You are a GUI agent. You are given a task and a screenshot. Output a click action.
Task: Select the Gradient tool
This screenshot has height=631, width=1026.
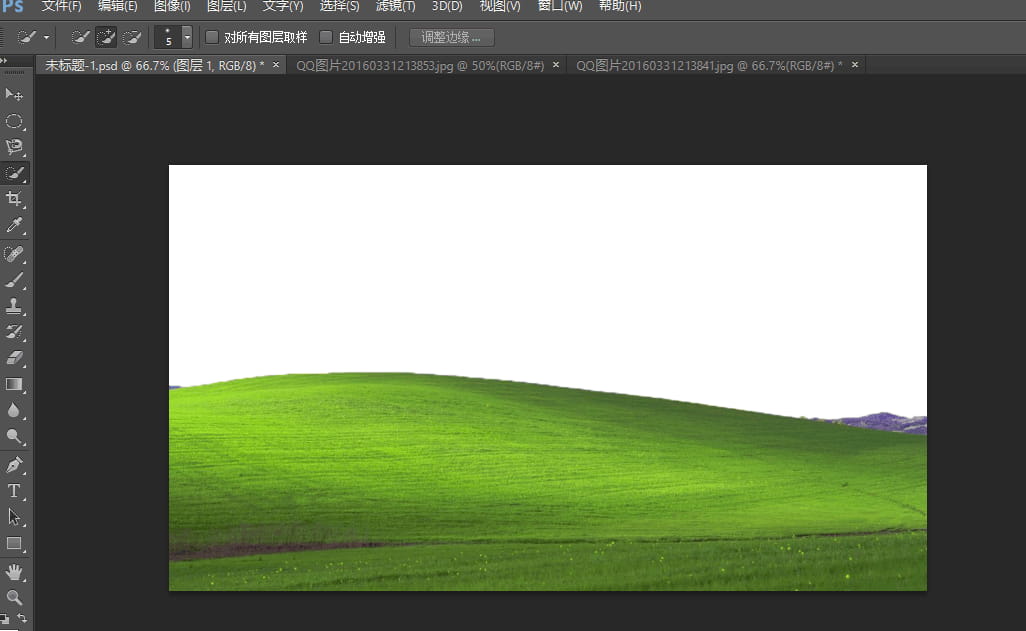pos(14,385)
